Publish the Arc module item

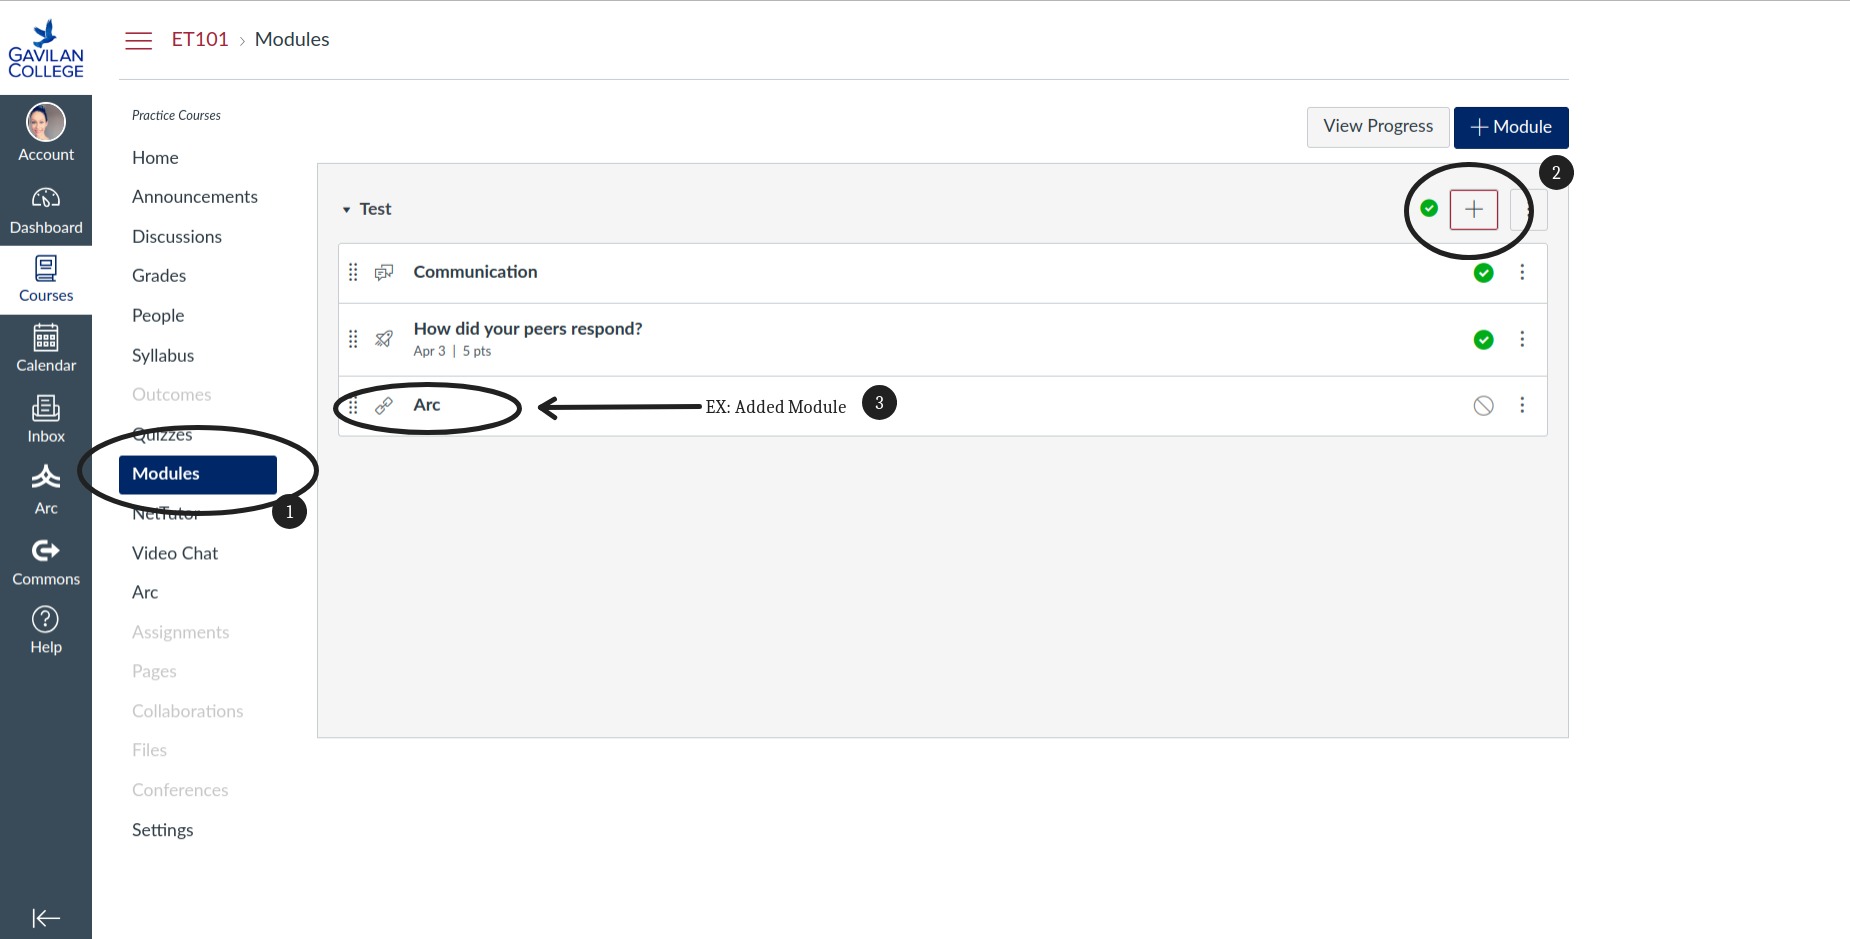coord(1483,406)
